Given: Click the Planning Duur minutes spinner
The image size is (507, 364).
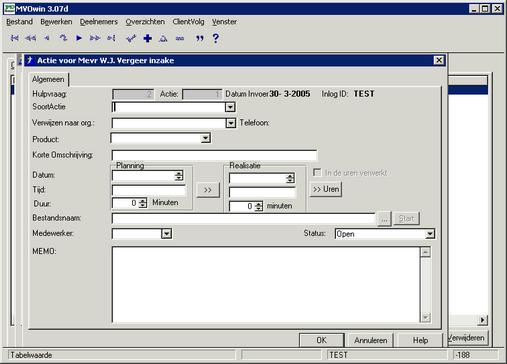Looking at the screenshot, I should click(143, 203).
